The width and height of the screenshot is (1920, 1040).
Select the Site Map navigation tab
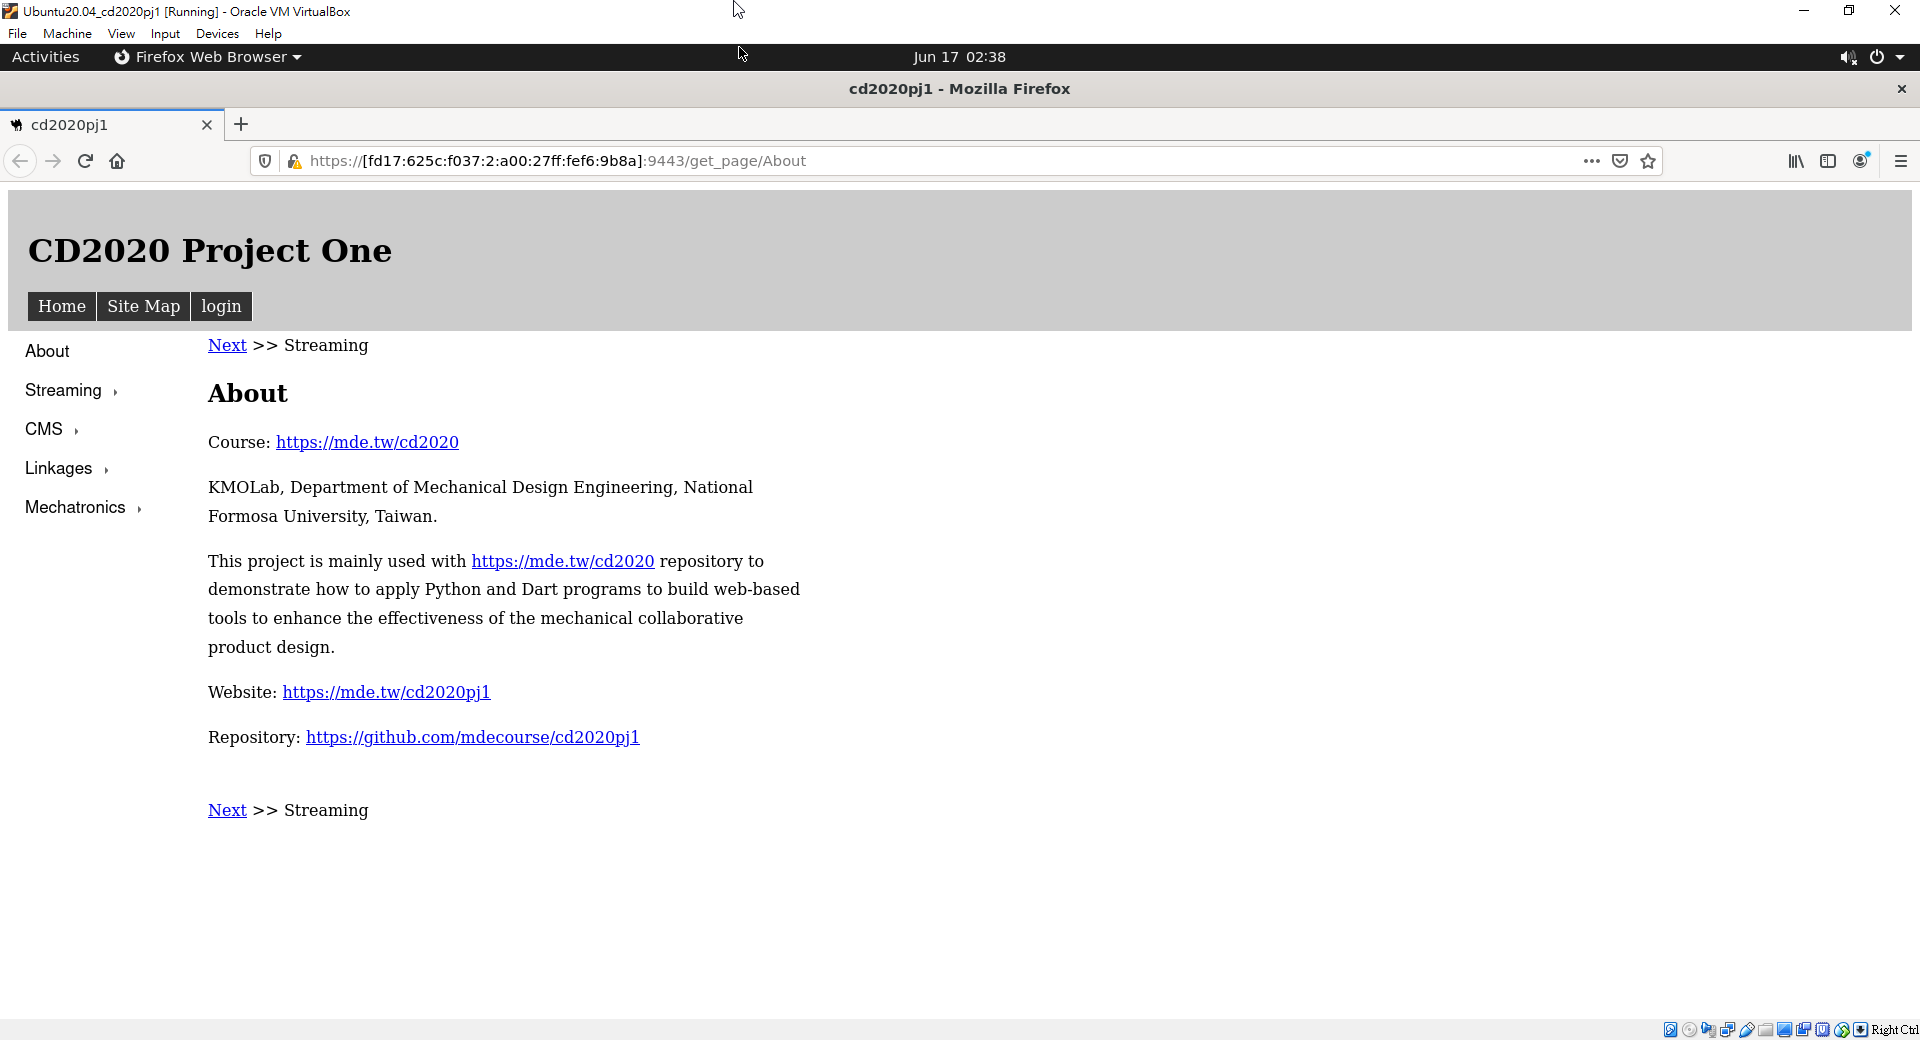[x=143, y=306]
